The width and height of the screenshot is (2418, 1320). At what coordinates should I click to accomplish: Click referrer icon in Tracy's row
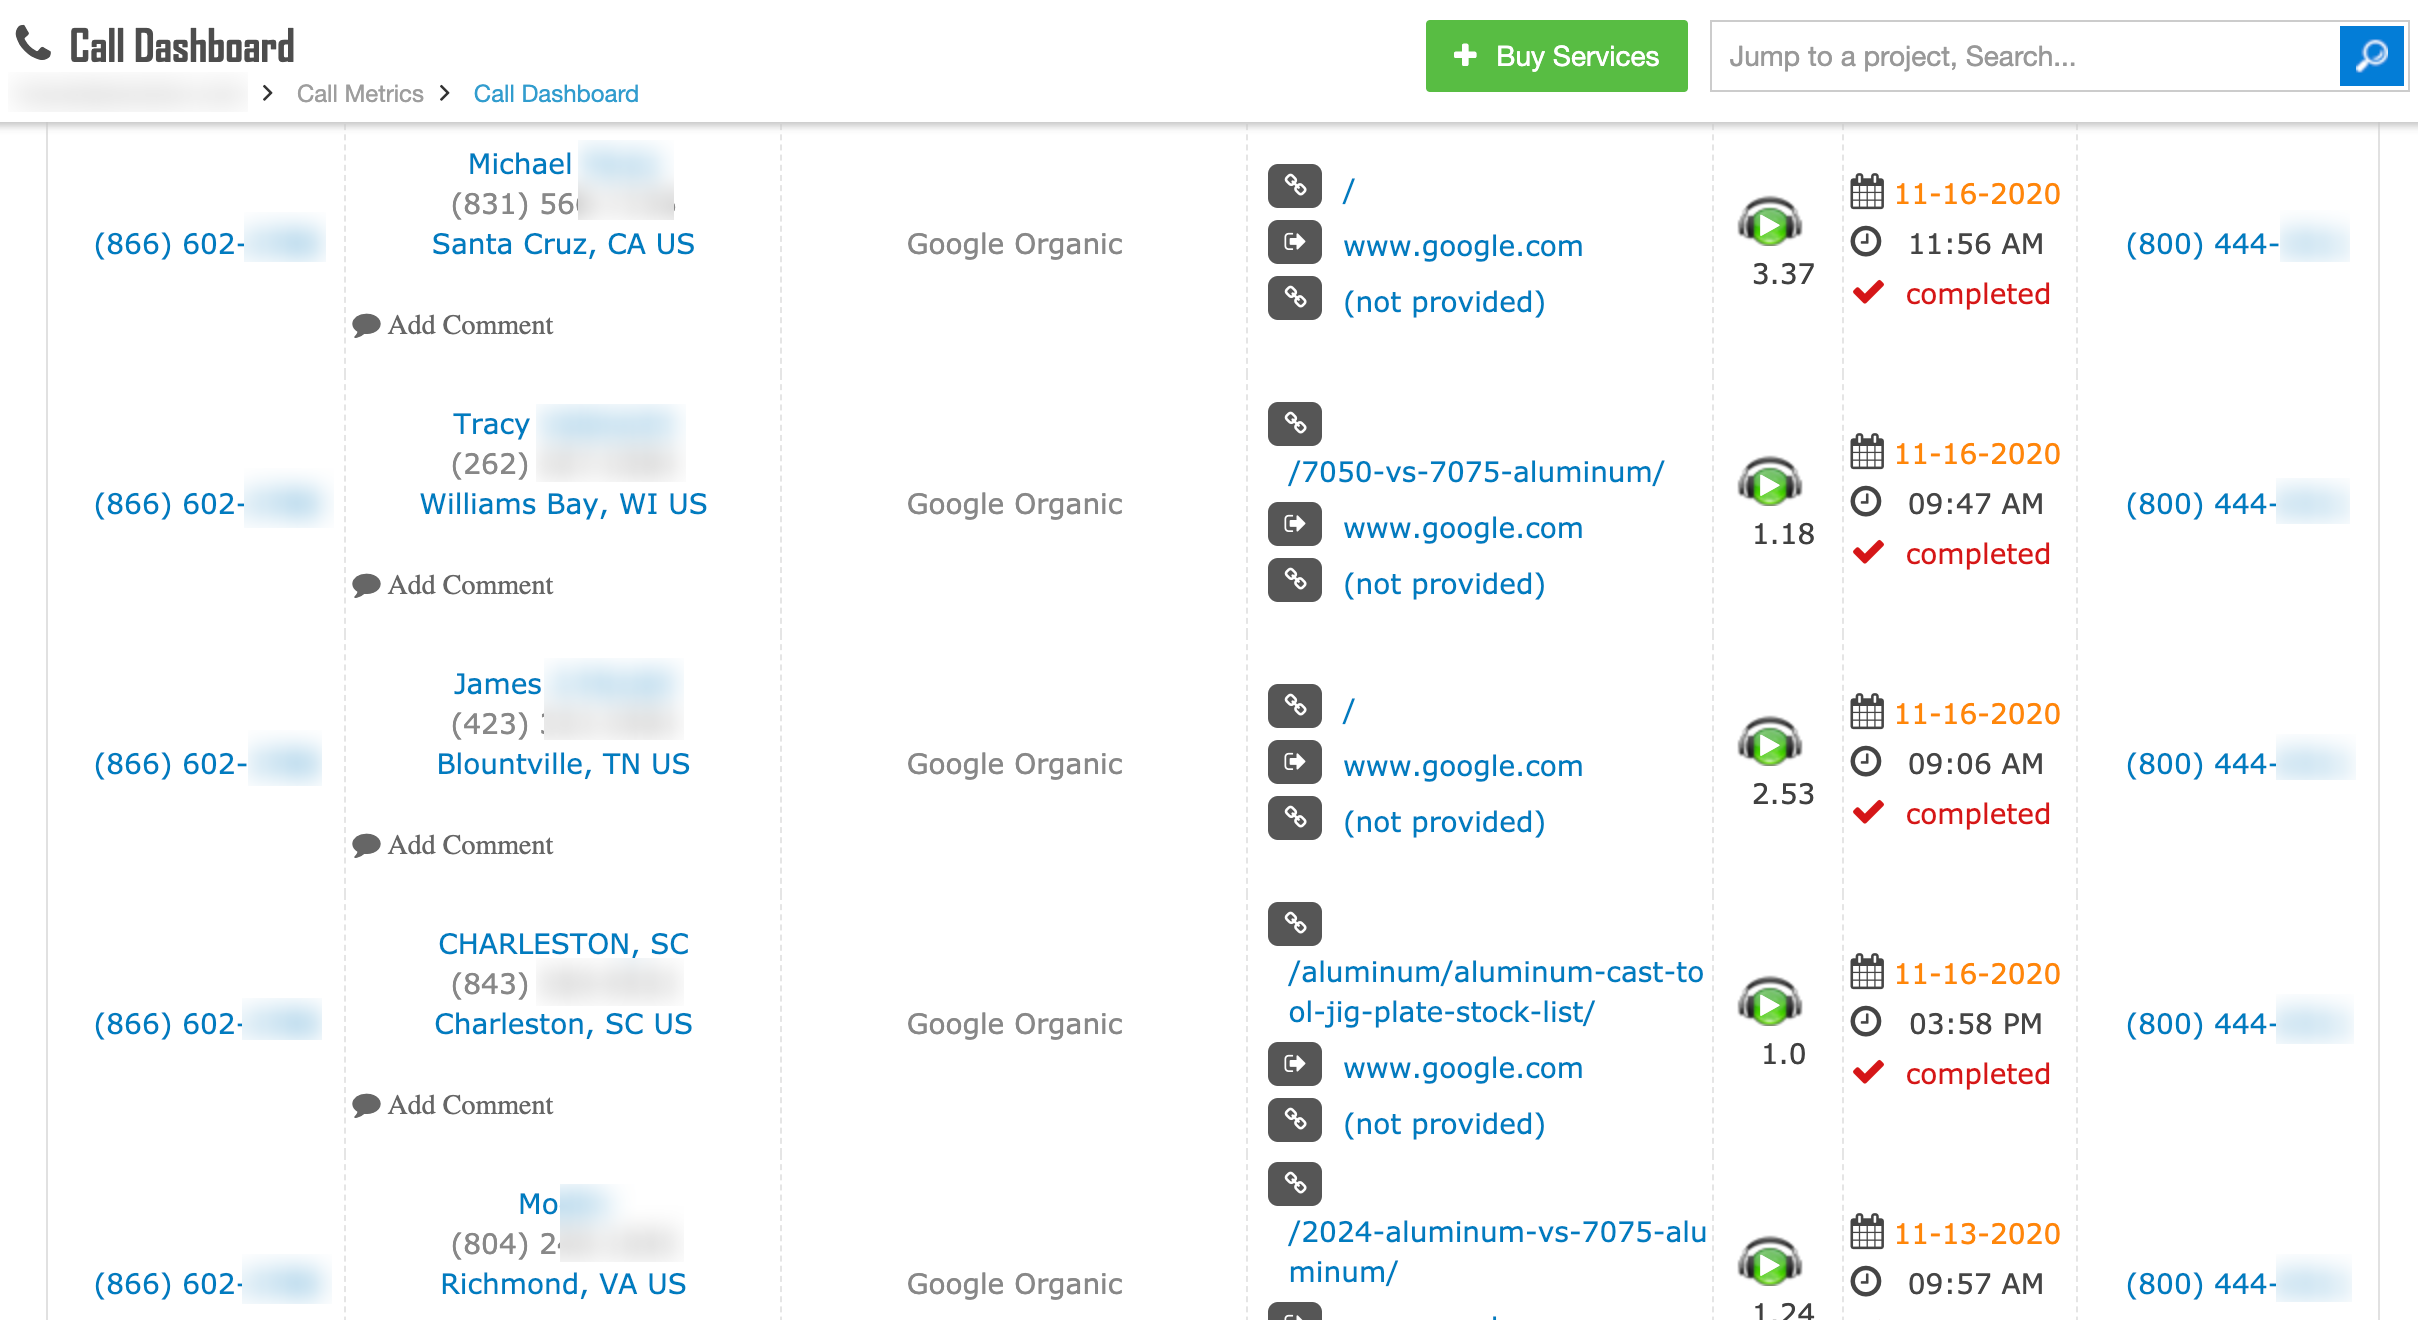point(1295,523)
